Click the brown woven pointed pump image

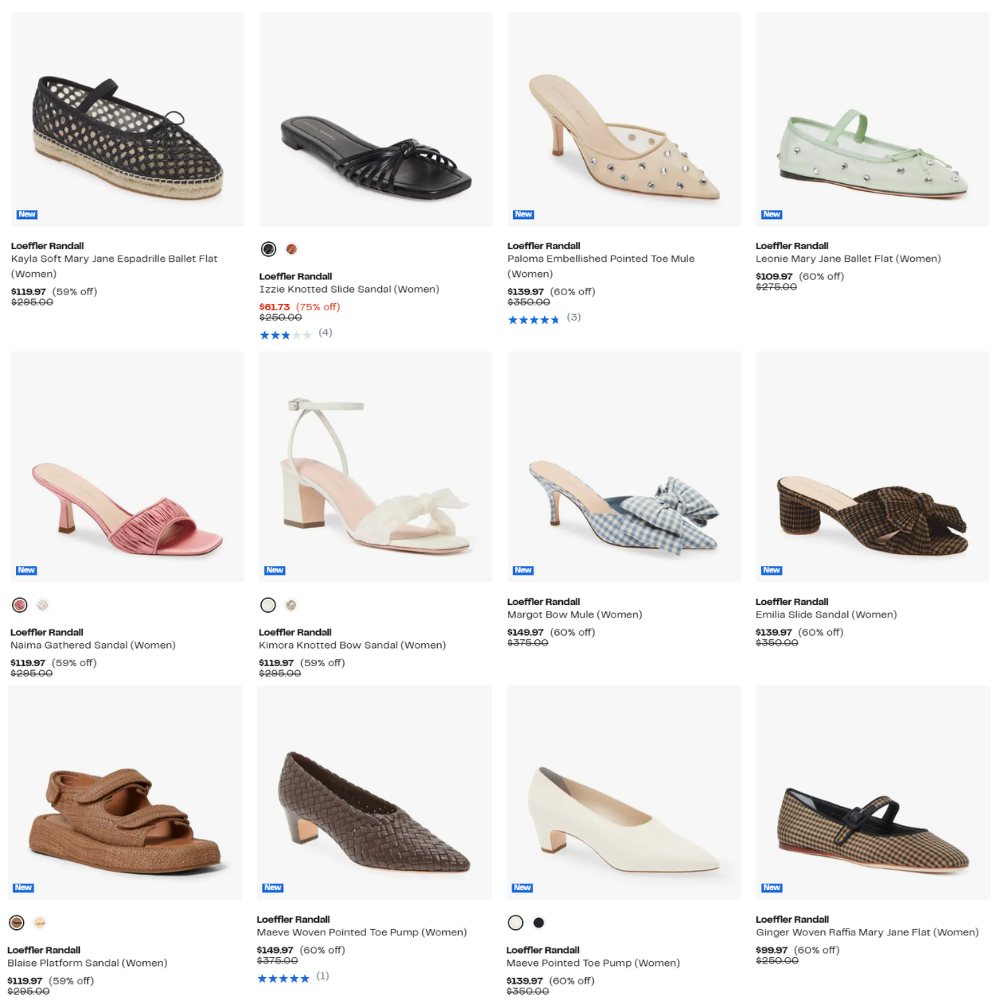click(x=374, y=810)
